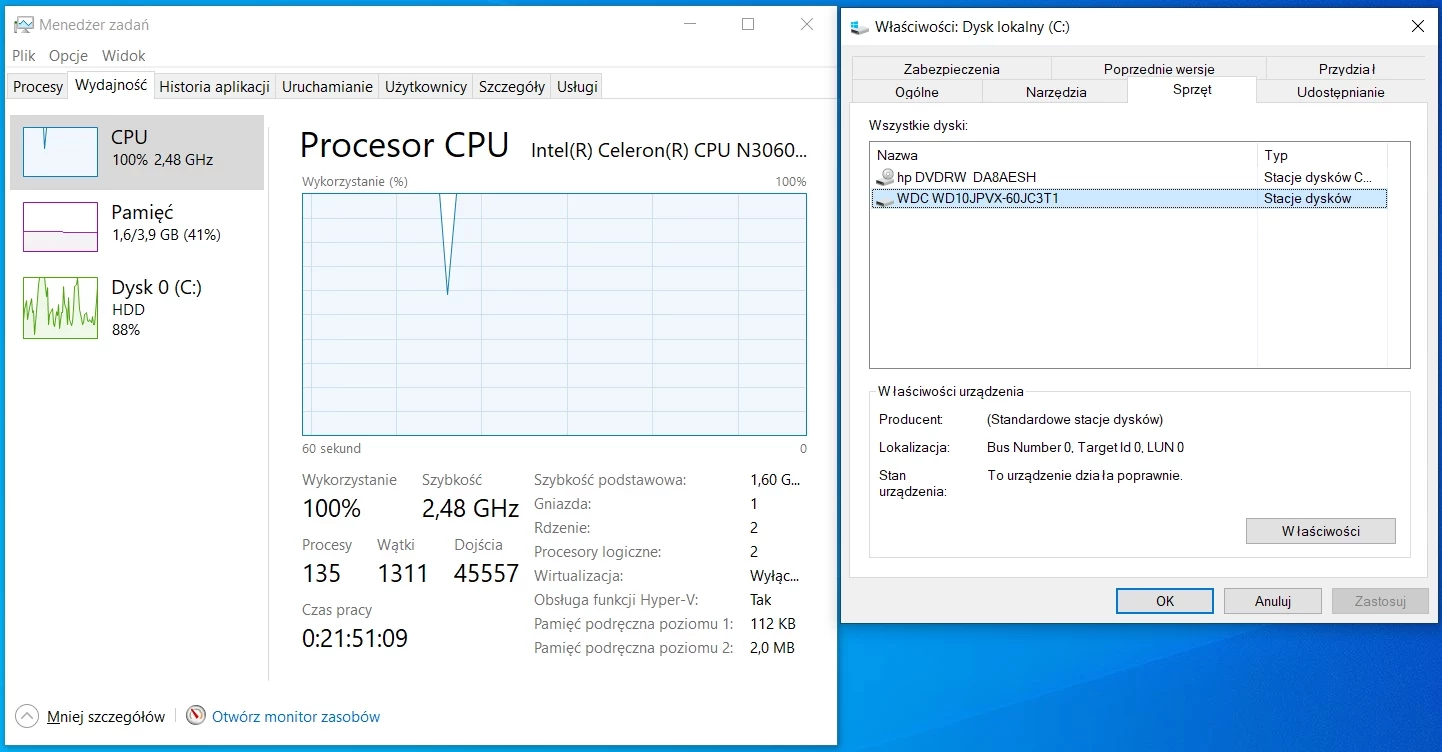Click the Właściwości button
Viewport: 1442px width, 752px height.
click(x=1320, y=531)
